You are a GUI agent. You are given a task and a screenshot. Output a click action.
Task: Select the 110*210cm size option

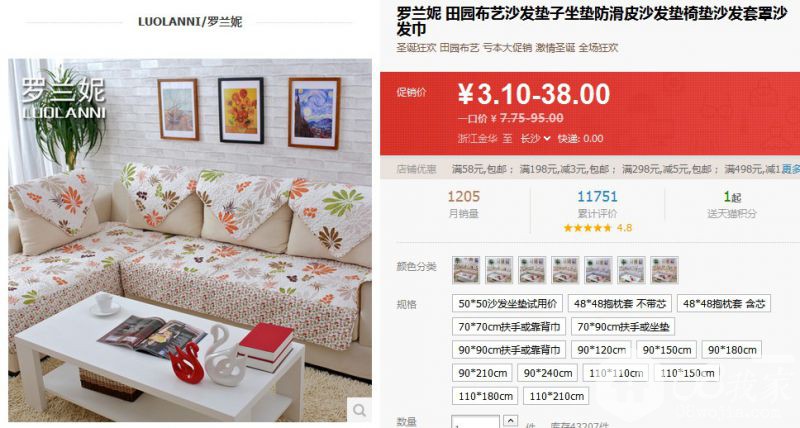(x=556, y=396)
